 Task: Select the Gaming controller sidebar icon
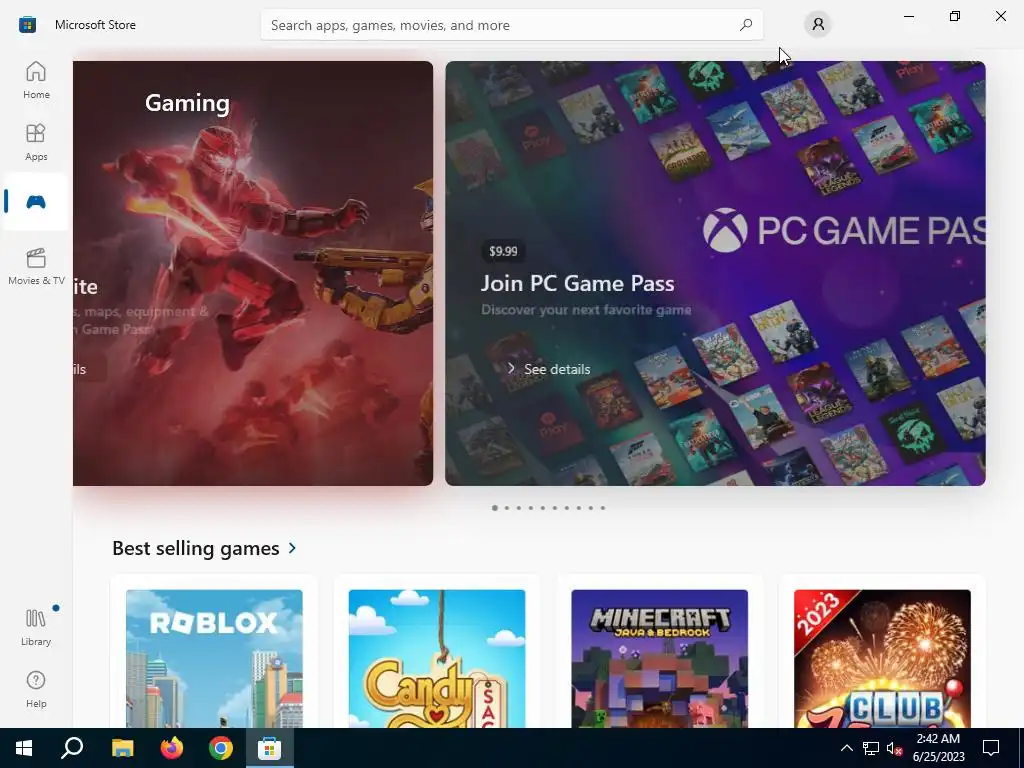(x=36, y=202)
